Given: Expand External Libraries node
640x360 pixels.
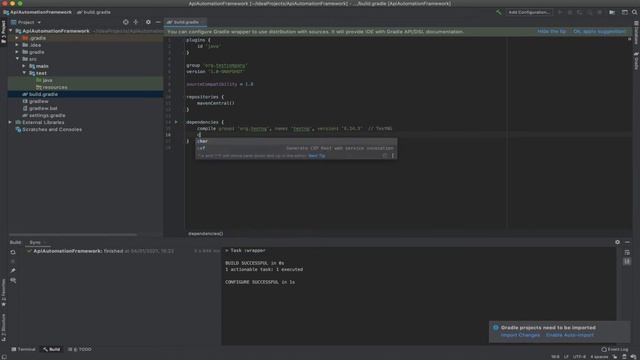Looking at the screenshot, I should point(10,122).
